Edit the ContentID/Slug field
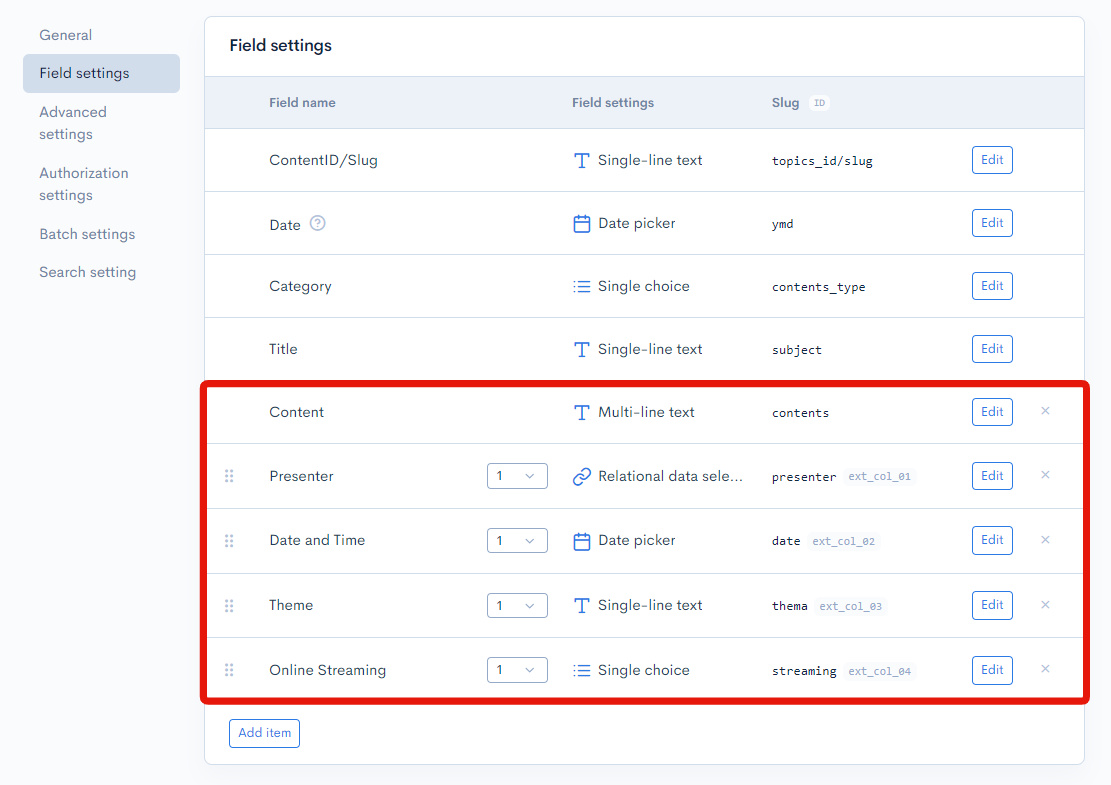1111x785 pixels. coord(992,160)
